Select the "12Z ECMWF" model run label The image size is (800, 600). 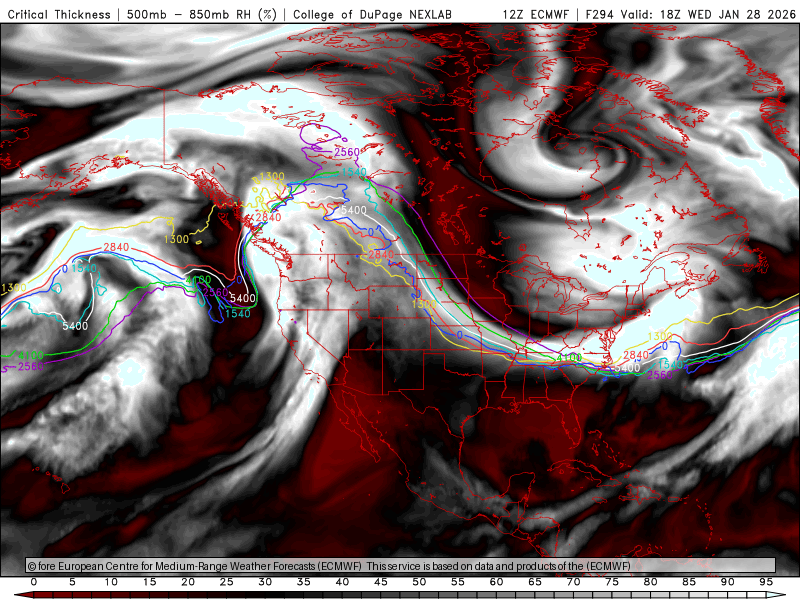pyautogui.click(x=535, y=14)
